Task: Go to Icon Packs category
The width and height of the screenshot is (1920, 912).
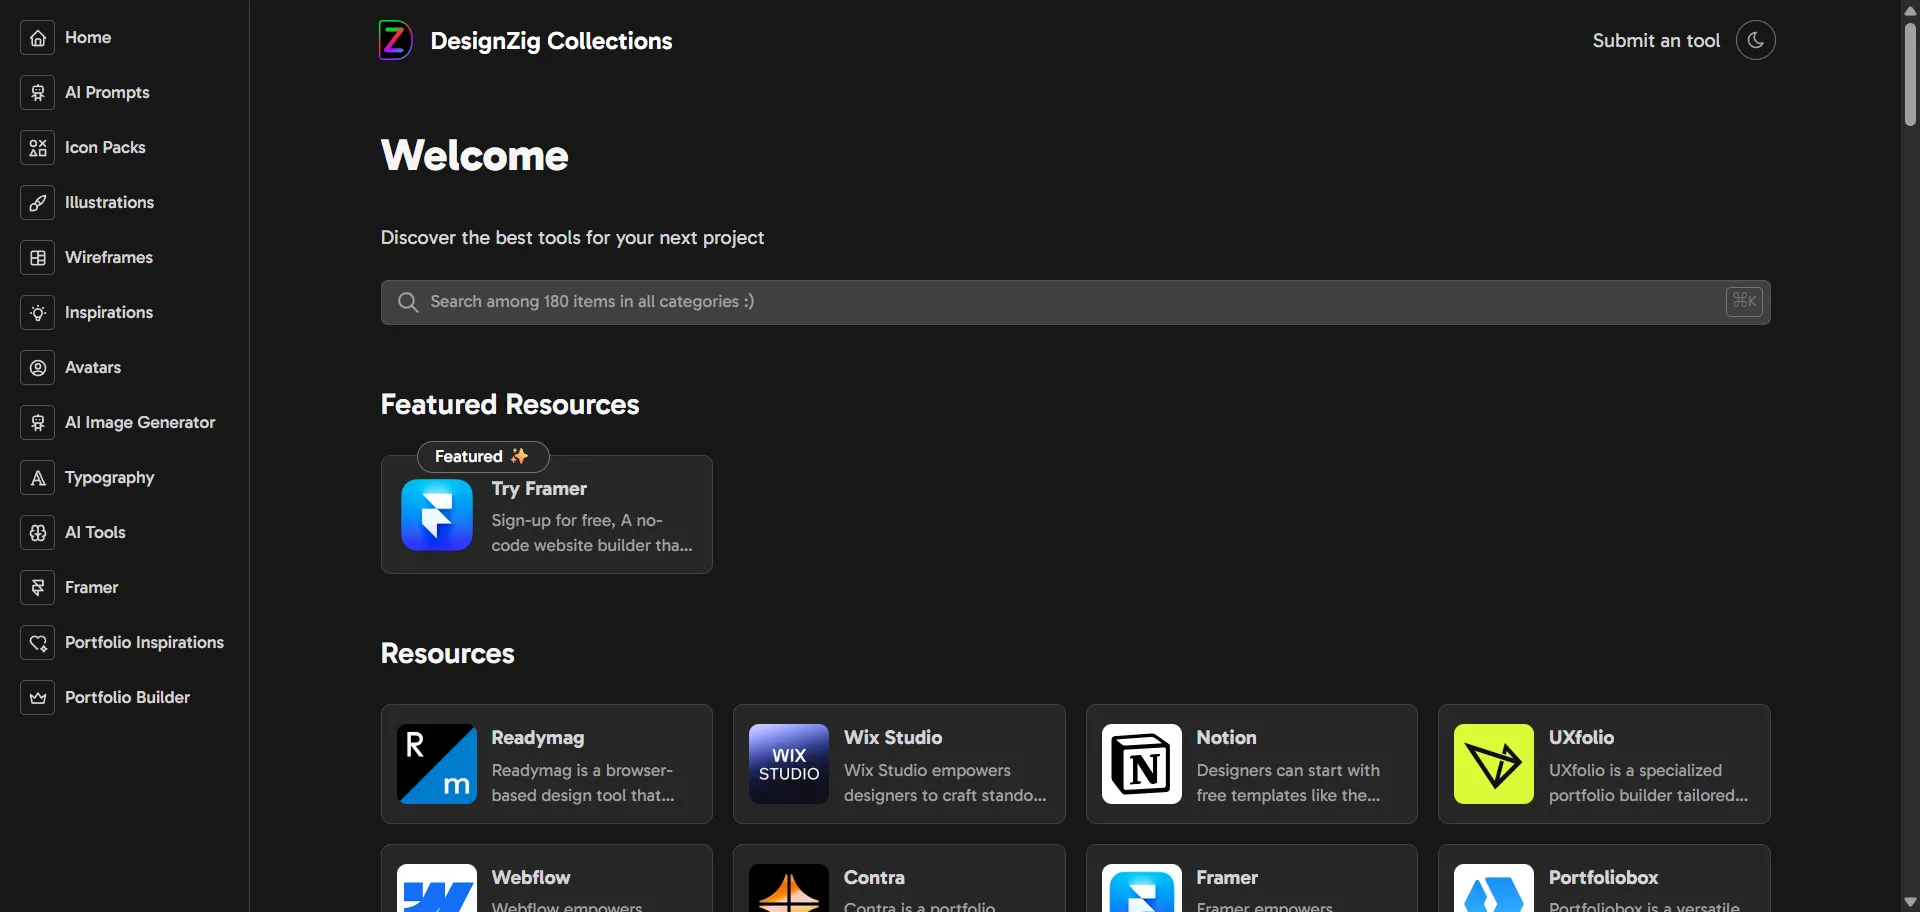Action: coord(105,148)
